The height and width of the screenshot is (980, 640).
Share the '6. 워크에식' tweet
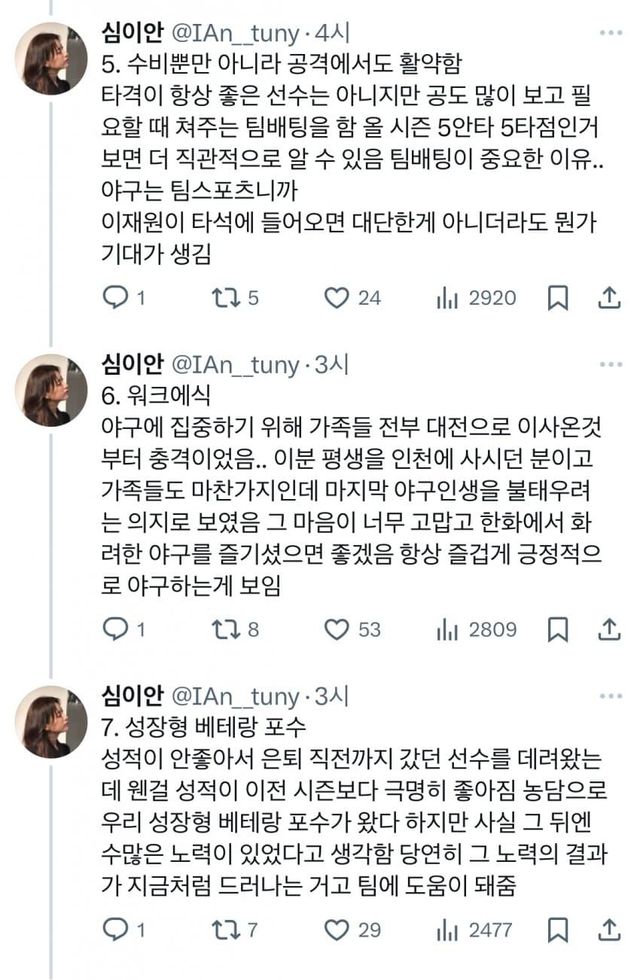609,629
